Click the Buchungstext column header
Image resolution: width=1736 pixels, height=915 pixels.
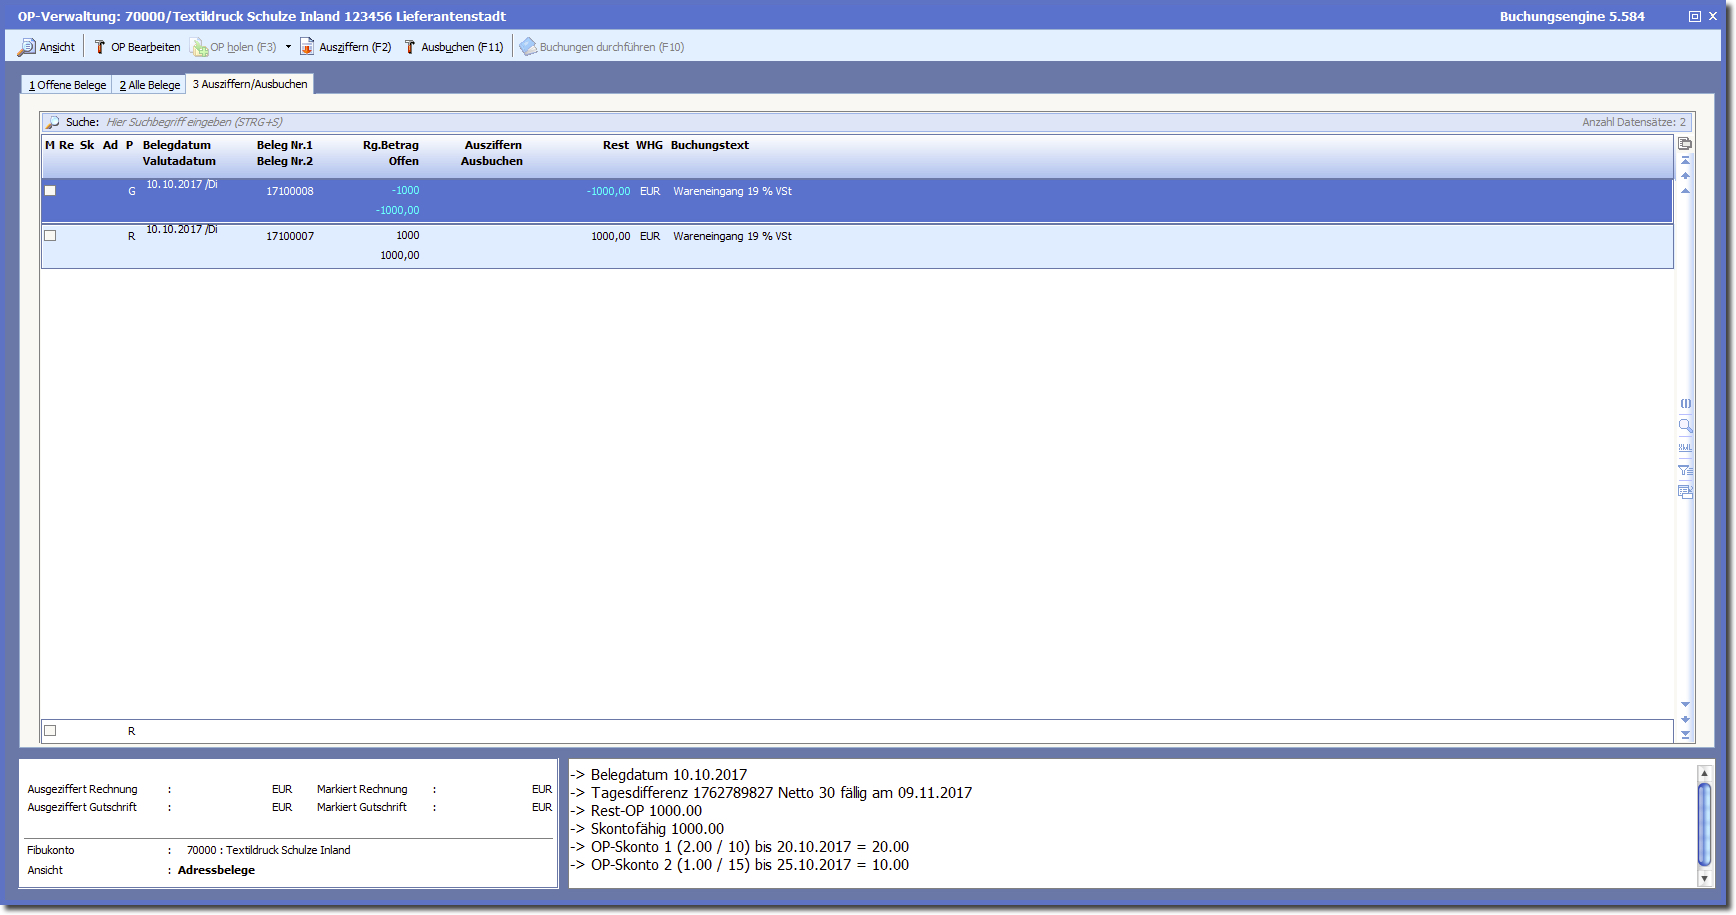coord(709,145)
